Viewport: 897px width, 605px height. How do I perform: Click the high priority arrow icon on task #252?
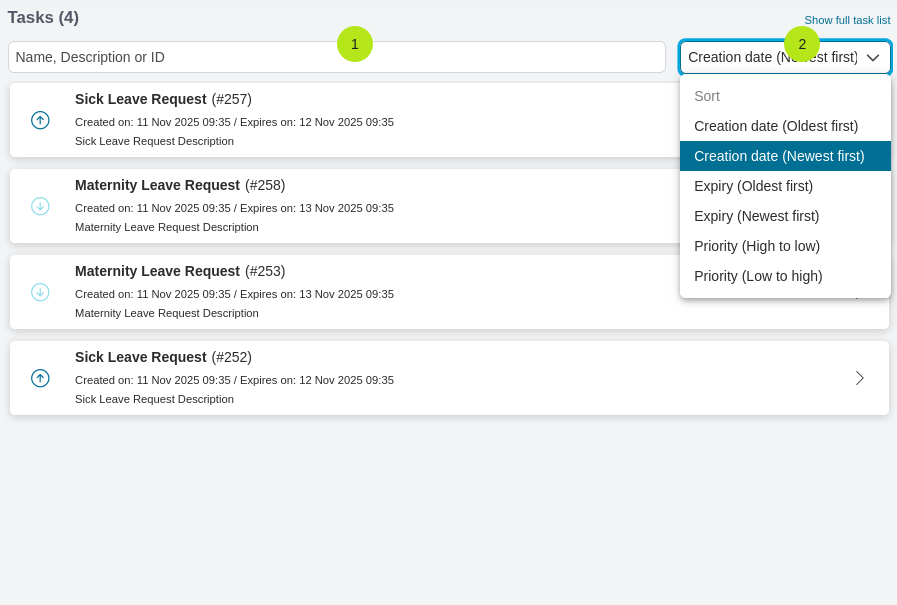[x=40, y=378]
